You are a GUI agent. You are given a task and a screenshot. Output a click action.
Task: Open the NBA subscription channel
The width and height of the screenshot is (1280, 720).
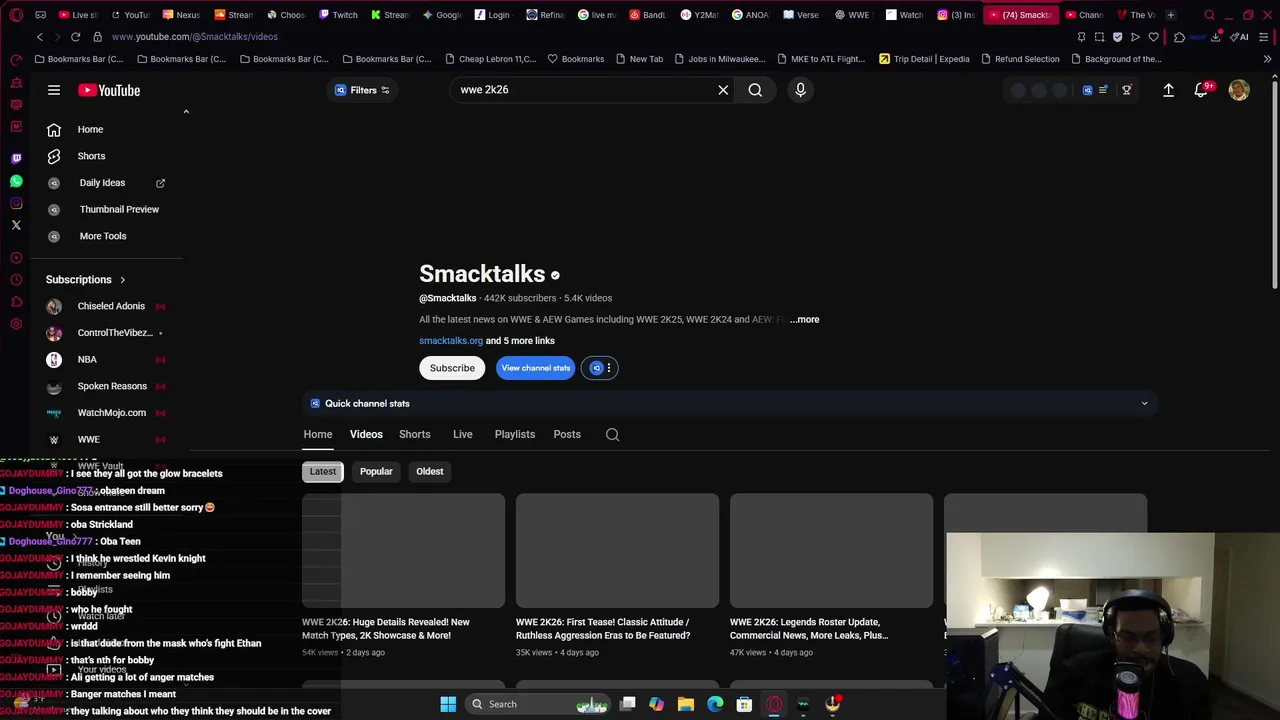[87, 359]
